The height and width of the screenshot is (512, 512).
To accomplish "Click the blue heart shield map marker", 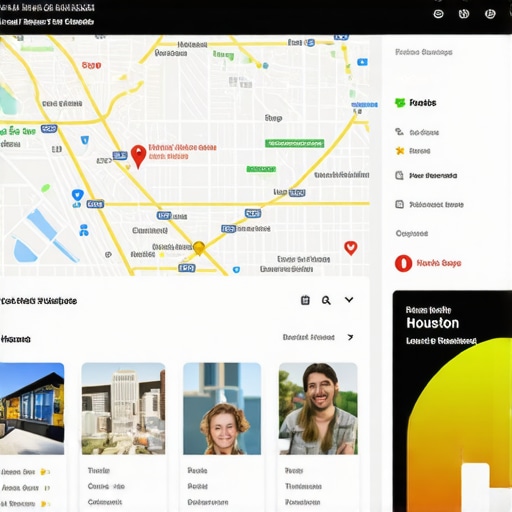I will click(x=78, y=195).
